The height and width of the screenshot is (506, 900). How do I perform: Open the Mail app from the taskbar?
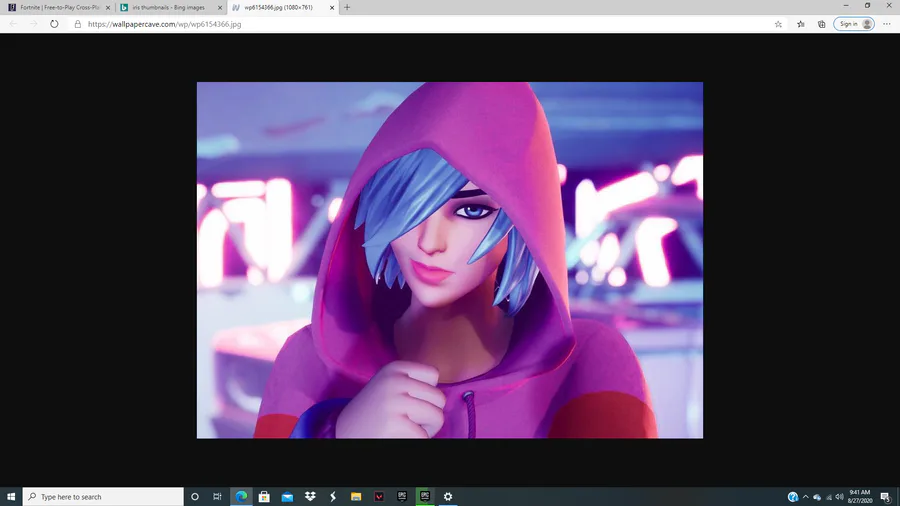287,496
